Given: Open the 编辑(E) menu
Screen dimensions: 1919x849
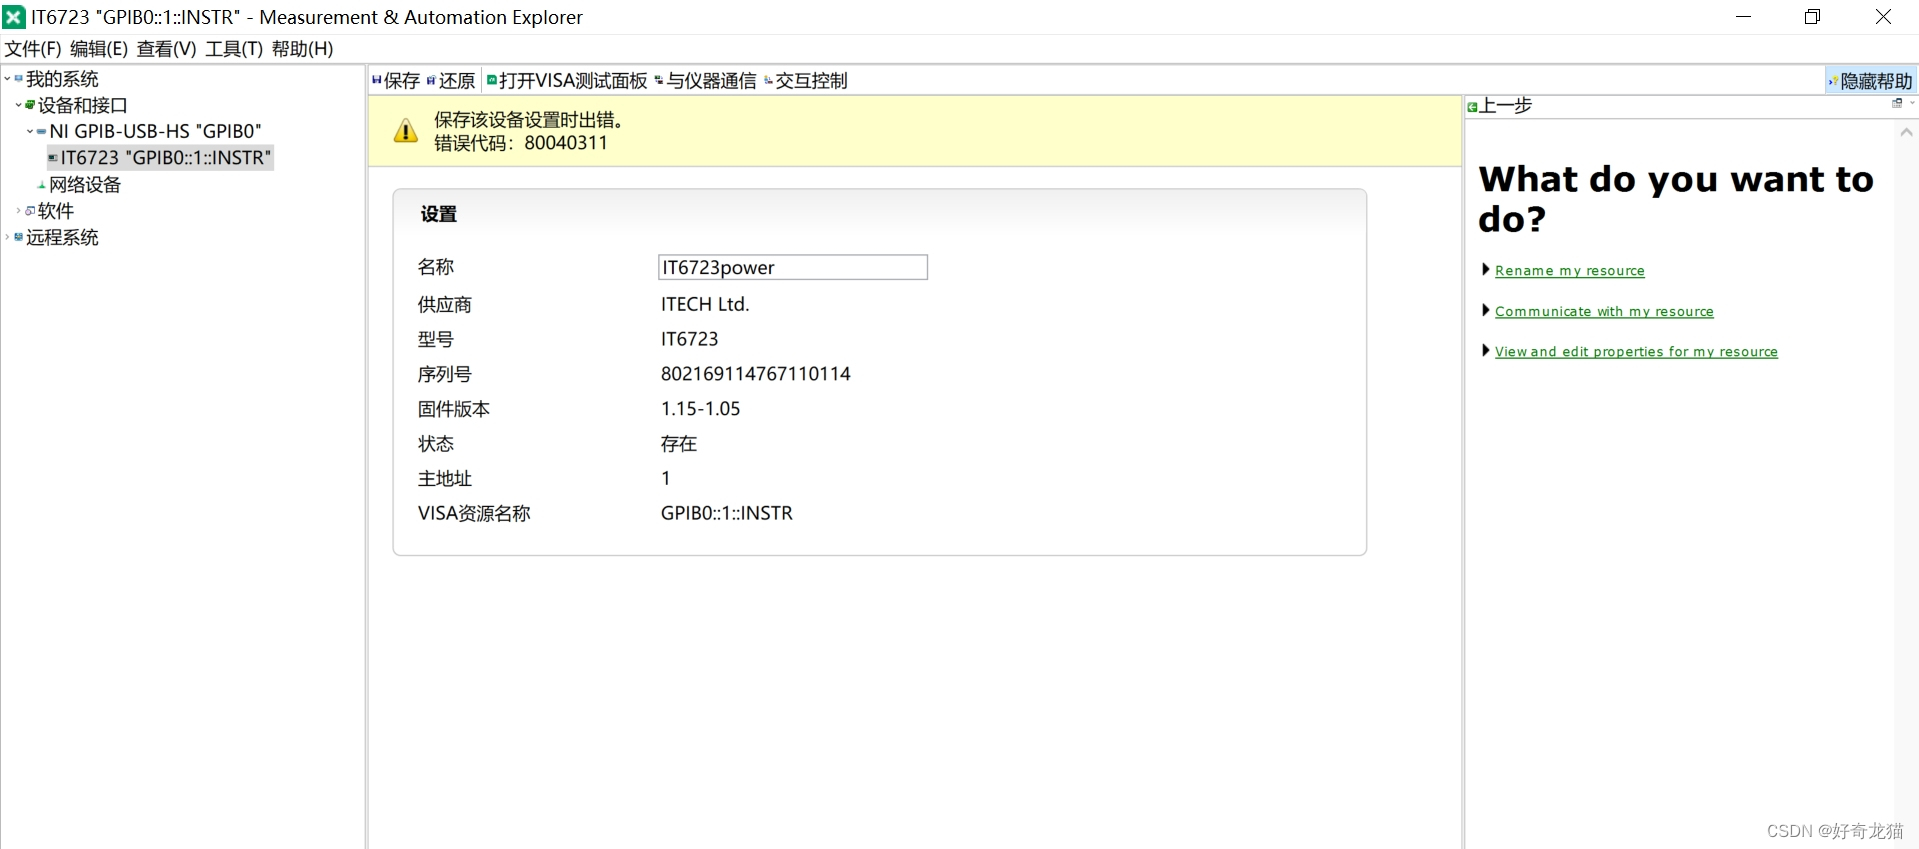Looking at the screenshot, I should tap(99, 49).
